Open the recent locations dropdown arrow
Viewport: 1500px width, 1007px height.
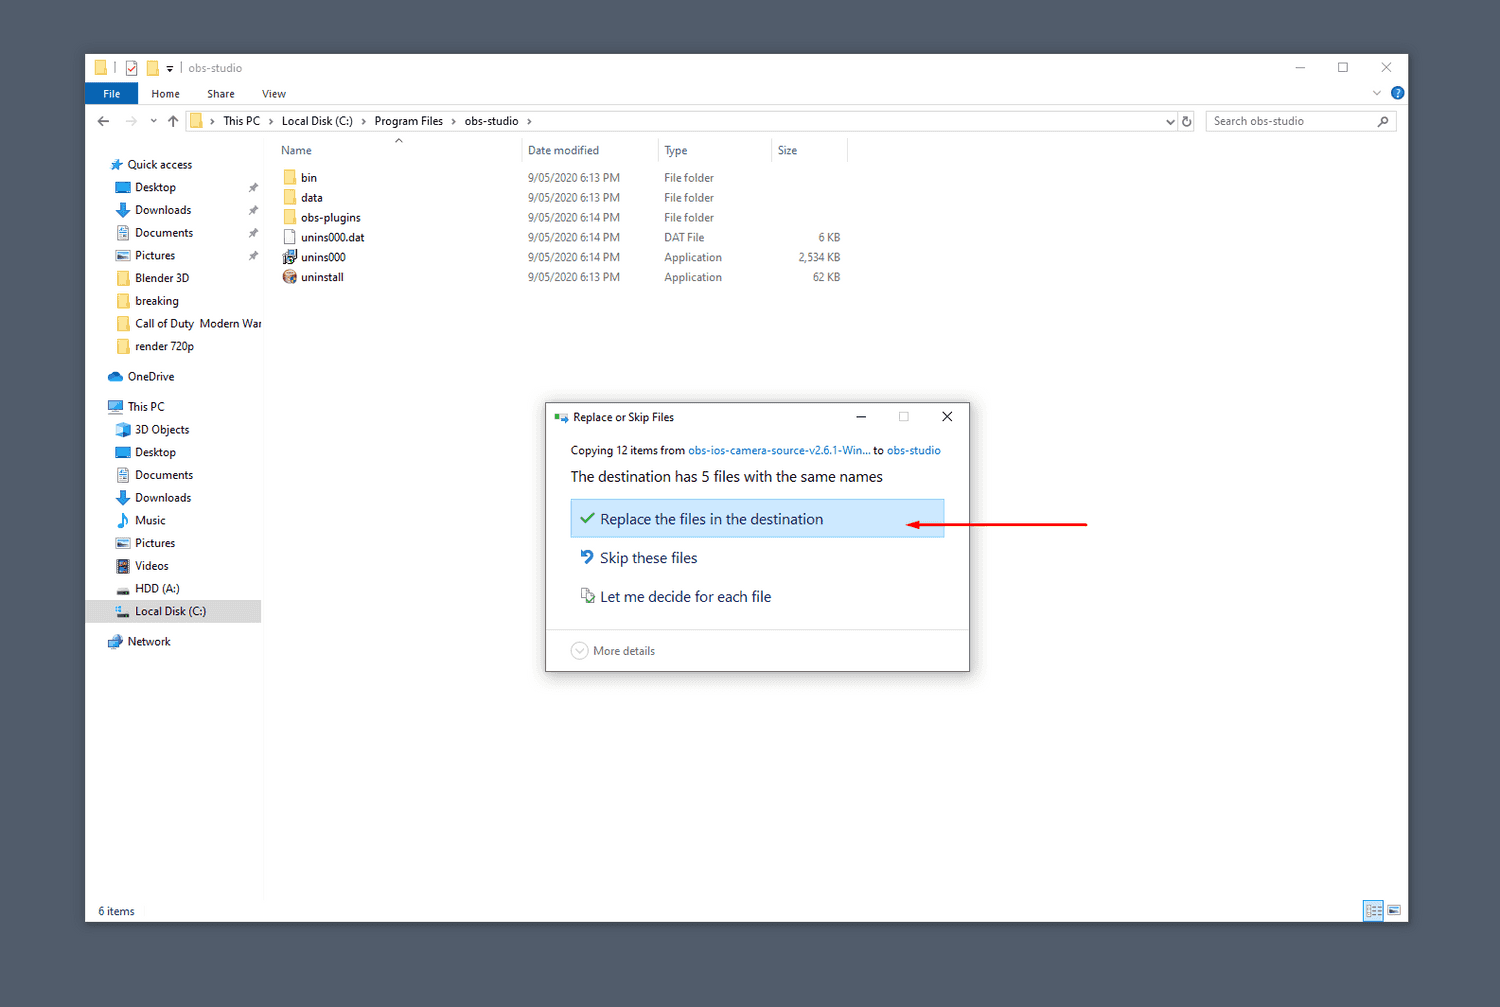(153, 121)
